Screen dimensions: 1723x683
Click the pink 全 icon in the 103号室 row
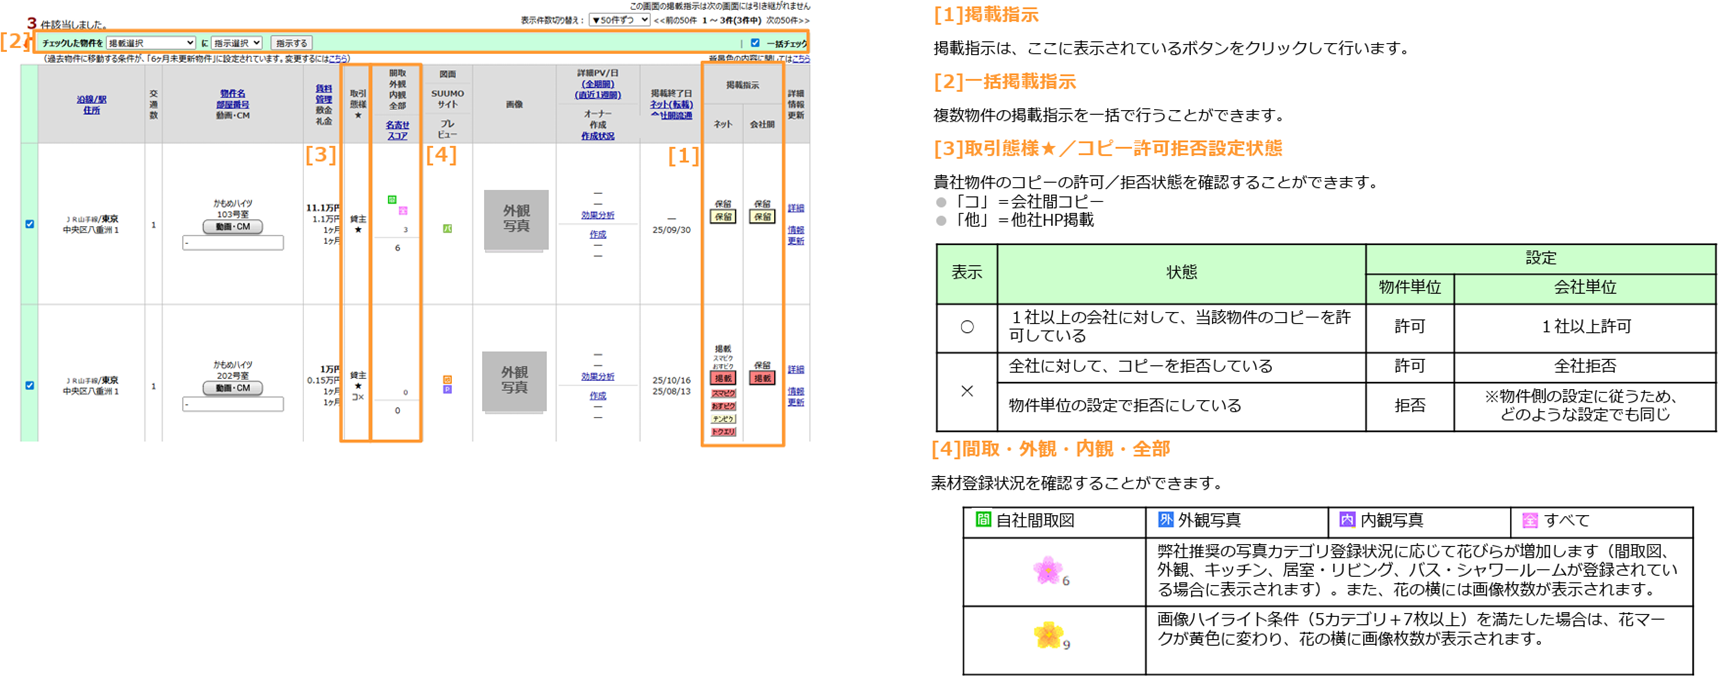click(403, 211)
